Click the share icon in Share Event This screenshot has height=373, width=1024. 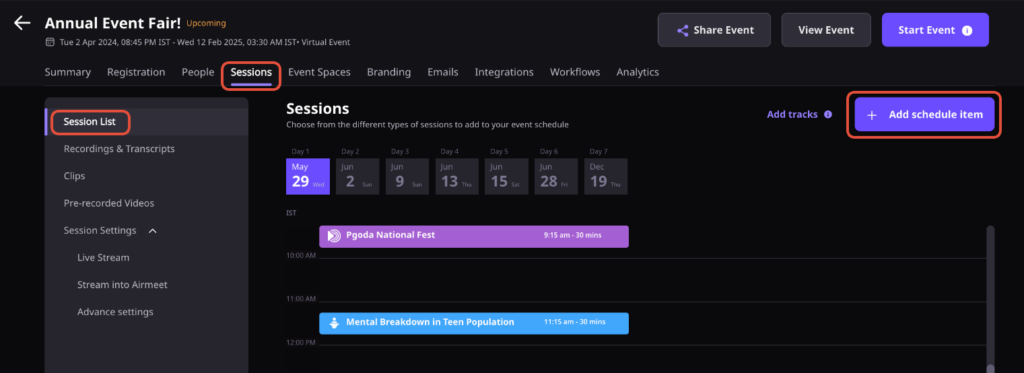(x=682, y=30)
